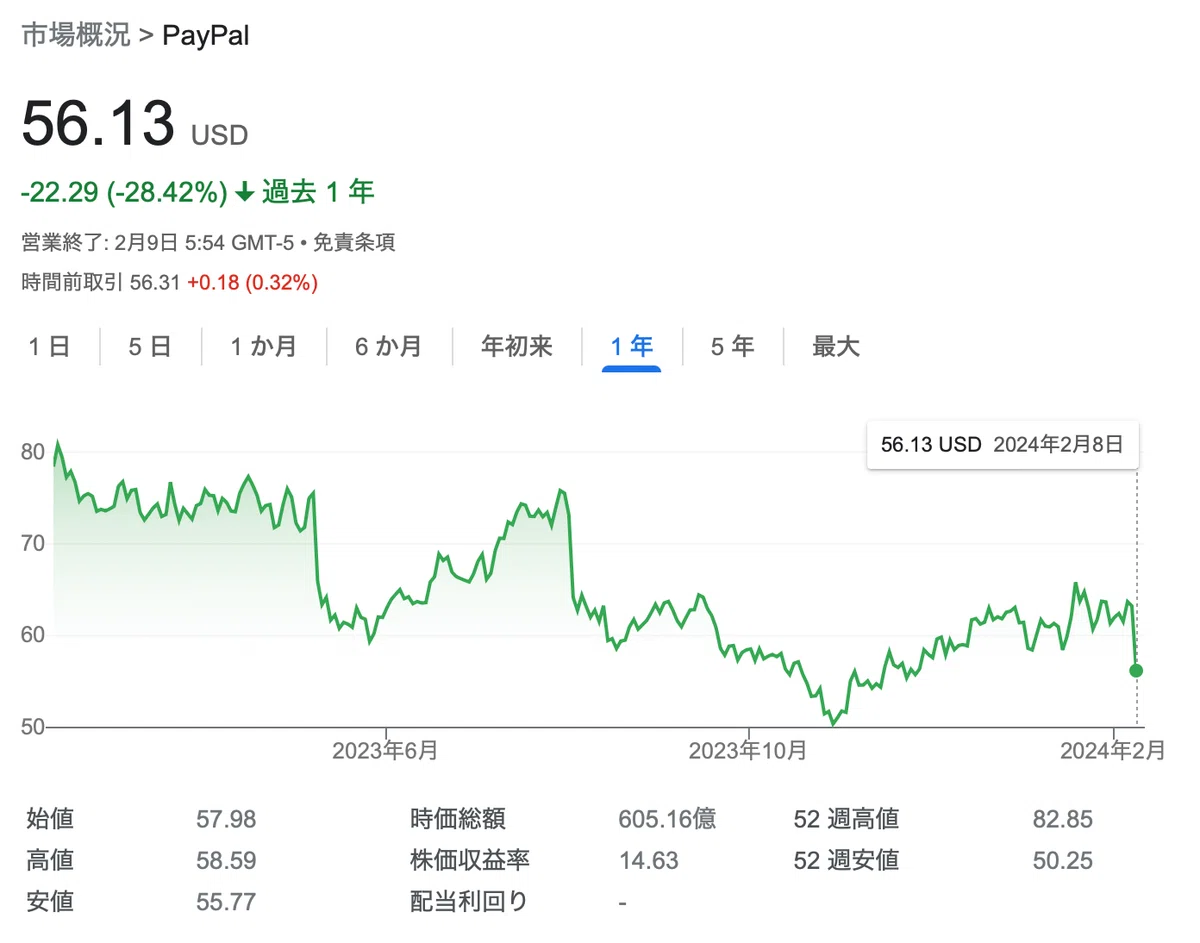Image resolution: width=1200 pixels, height=943 pixels.
Task: Click the large 56.13 price
Action: (98, 125)
